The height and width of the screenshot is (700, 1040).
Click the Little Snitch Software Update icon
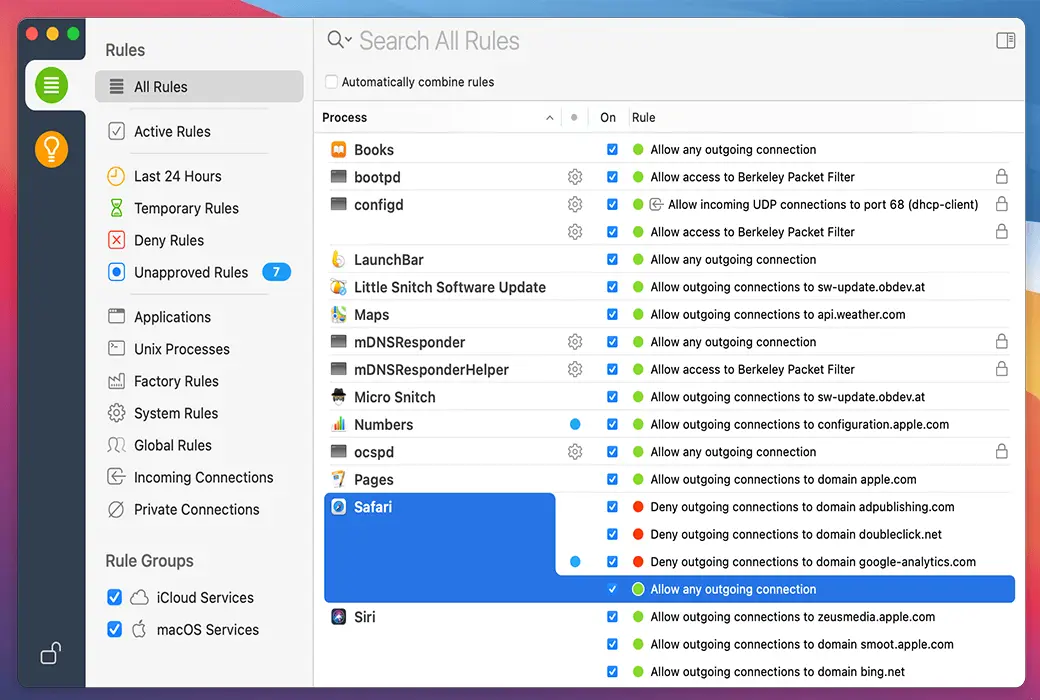pyautogui.click(x=339, y=287)
